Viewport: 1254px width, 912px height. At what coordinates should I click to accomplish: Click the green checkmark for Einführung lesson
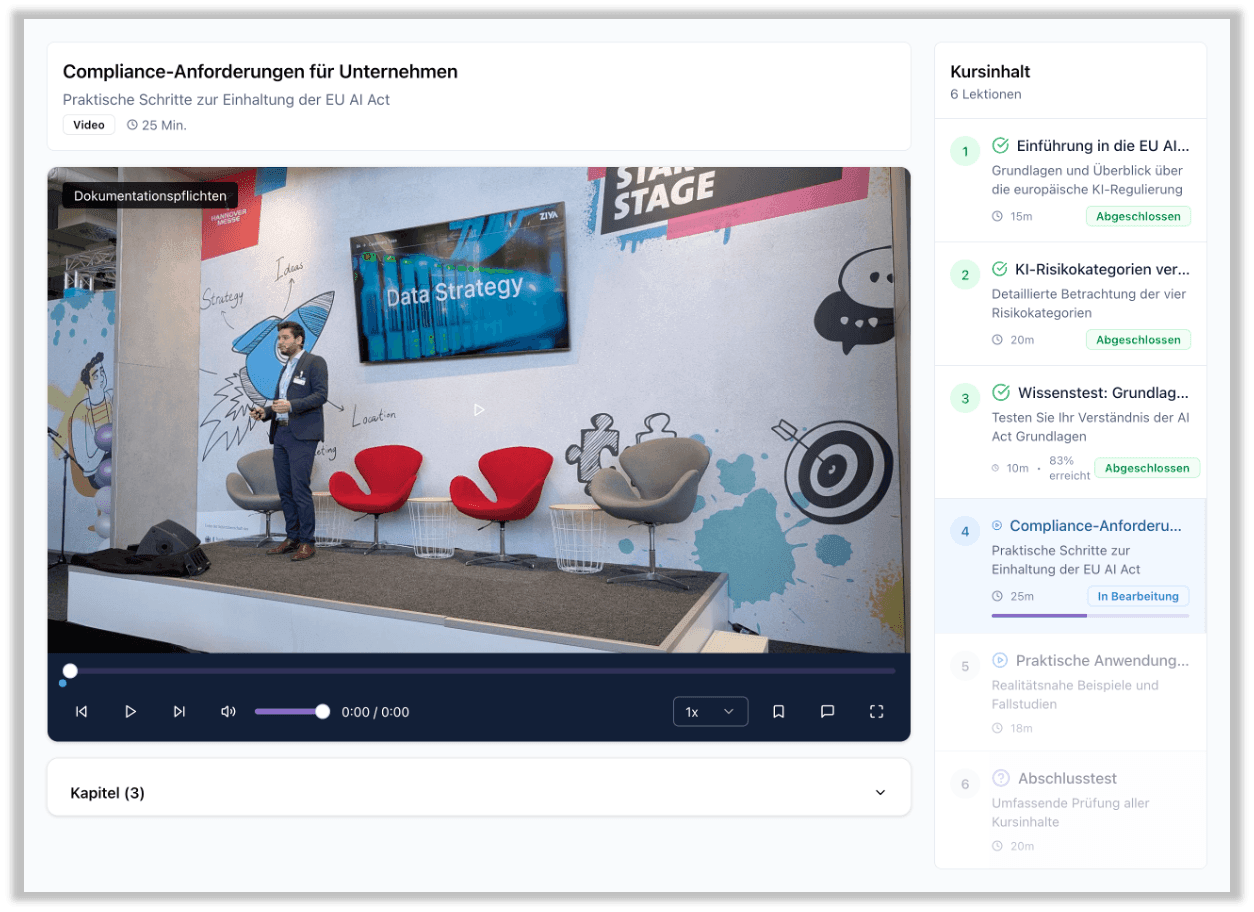[1000, 146]
